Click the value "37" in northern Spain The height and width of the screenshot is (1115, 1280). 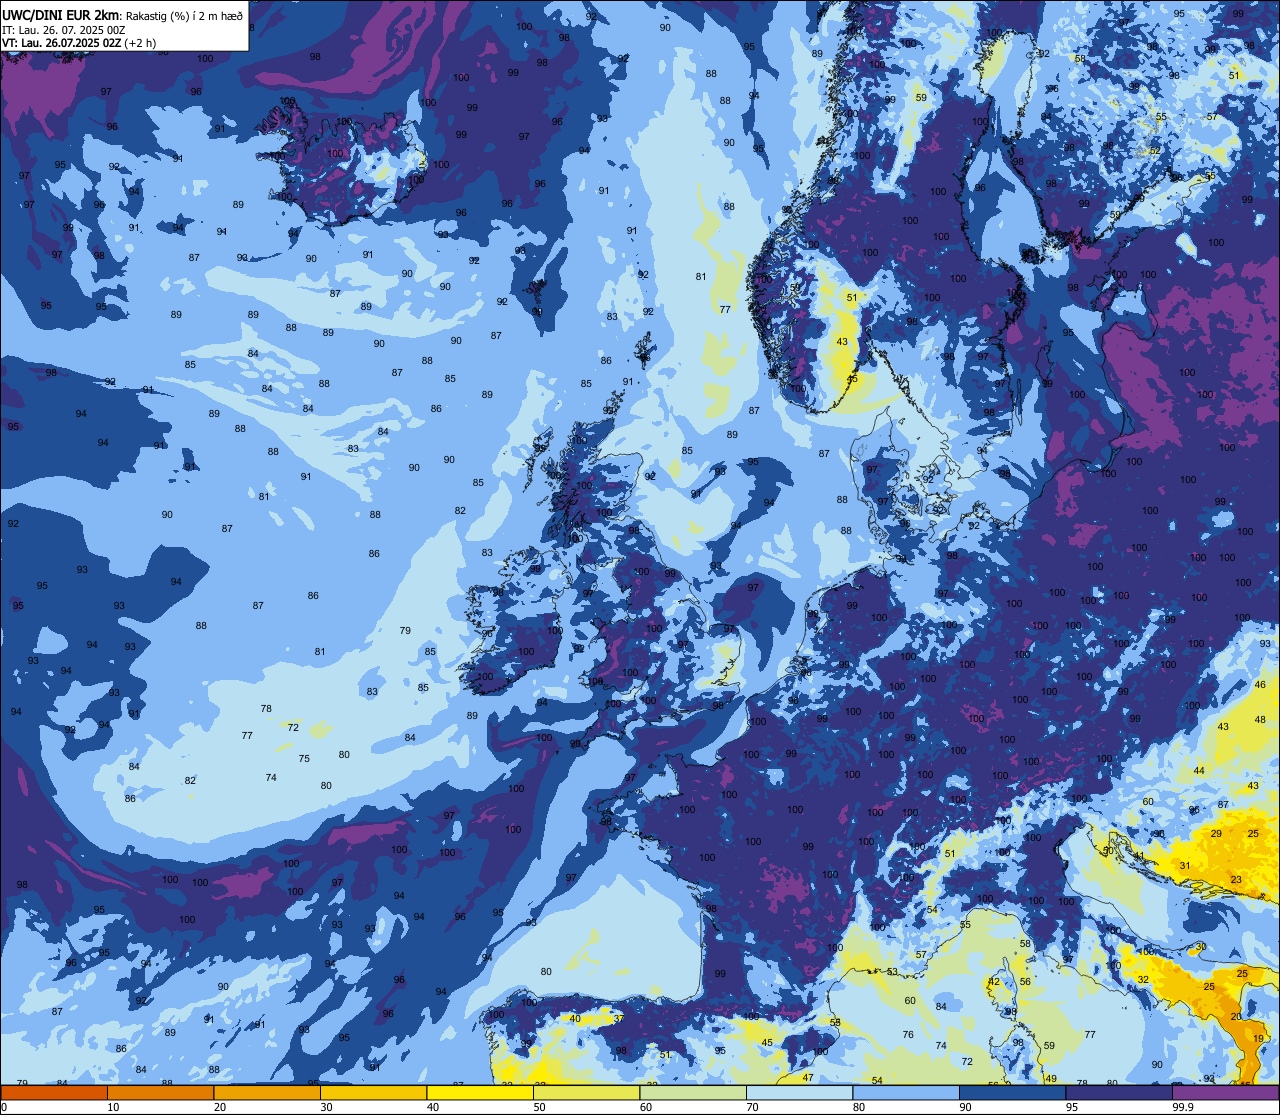tap(619, 1019)
